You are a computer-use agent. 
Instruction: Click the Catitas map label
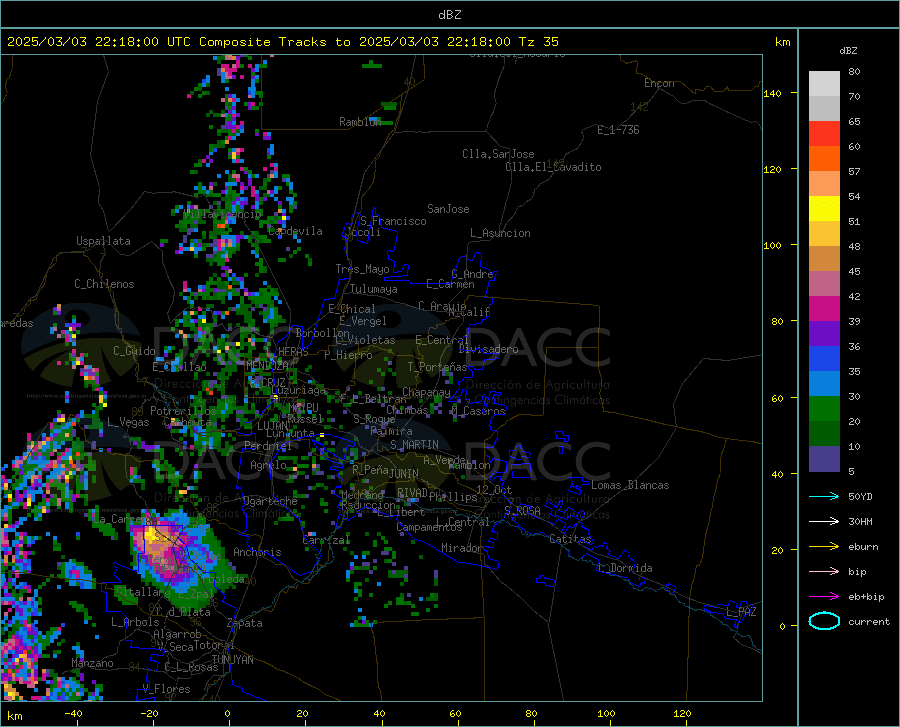(x=570, y=539)
